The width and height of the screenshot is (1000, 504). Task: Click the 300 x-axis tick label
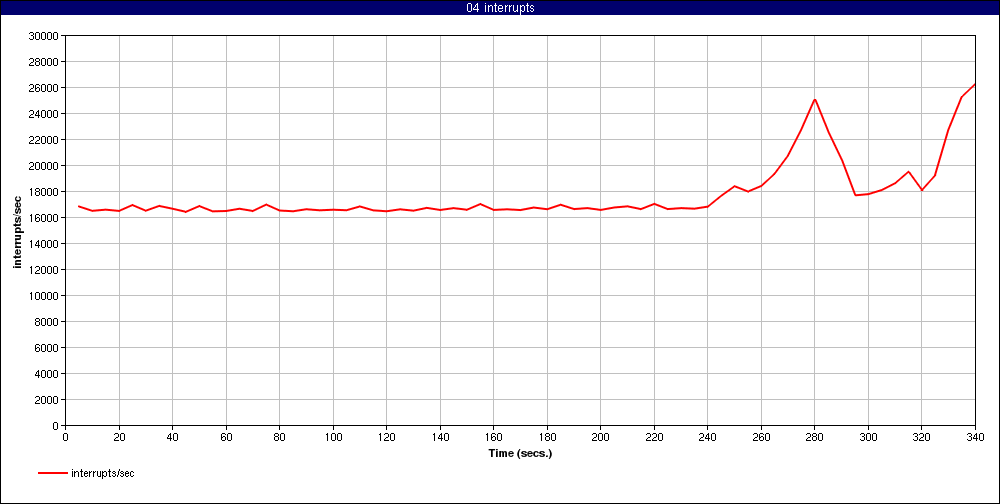869,437
